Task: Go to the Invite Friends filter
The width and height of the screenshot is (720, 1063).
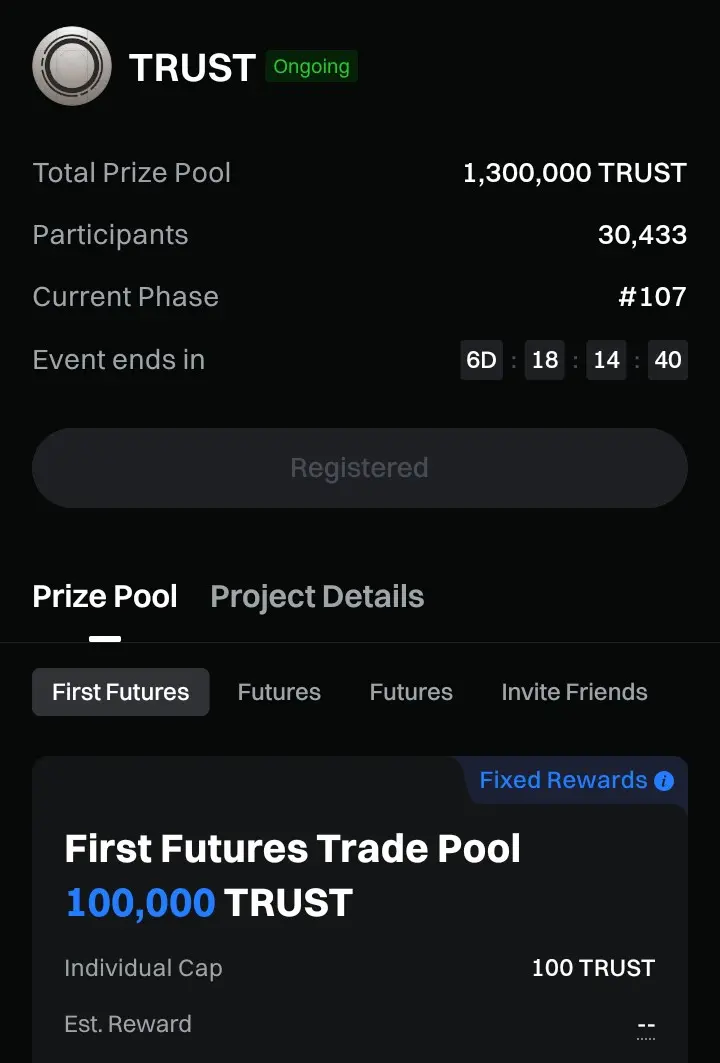Action: click(x=574, y=692)
